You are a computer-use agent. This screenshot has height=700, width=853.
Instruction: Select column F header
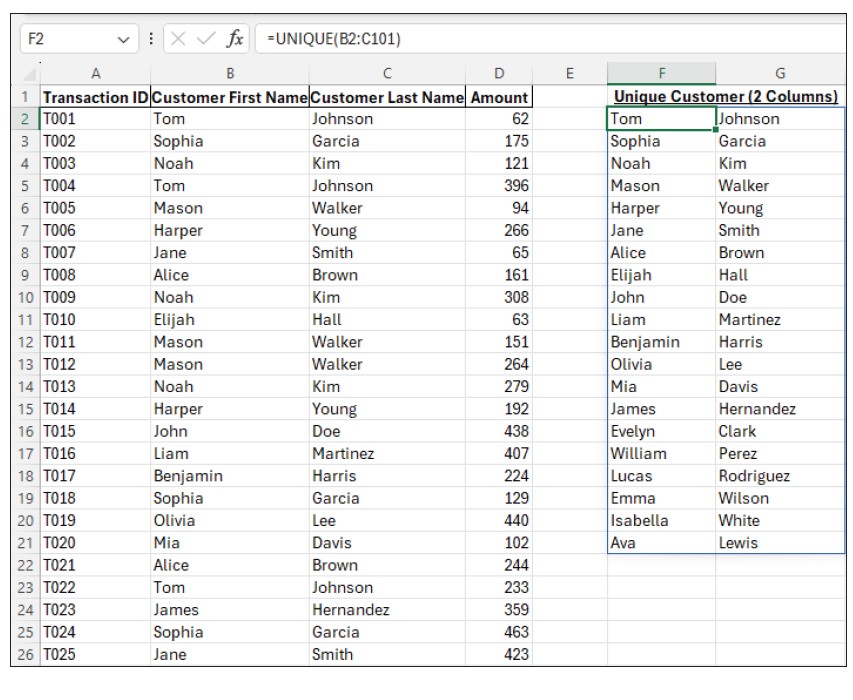(x=661, y=73)
